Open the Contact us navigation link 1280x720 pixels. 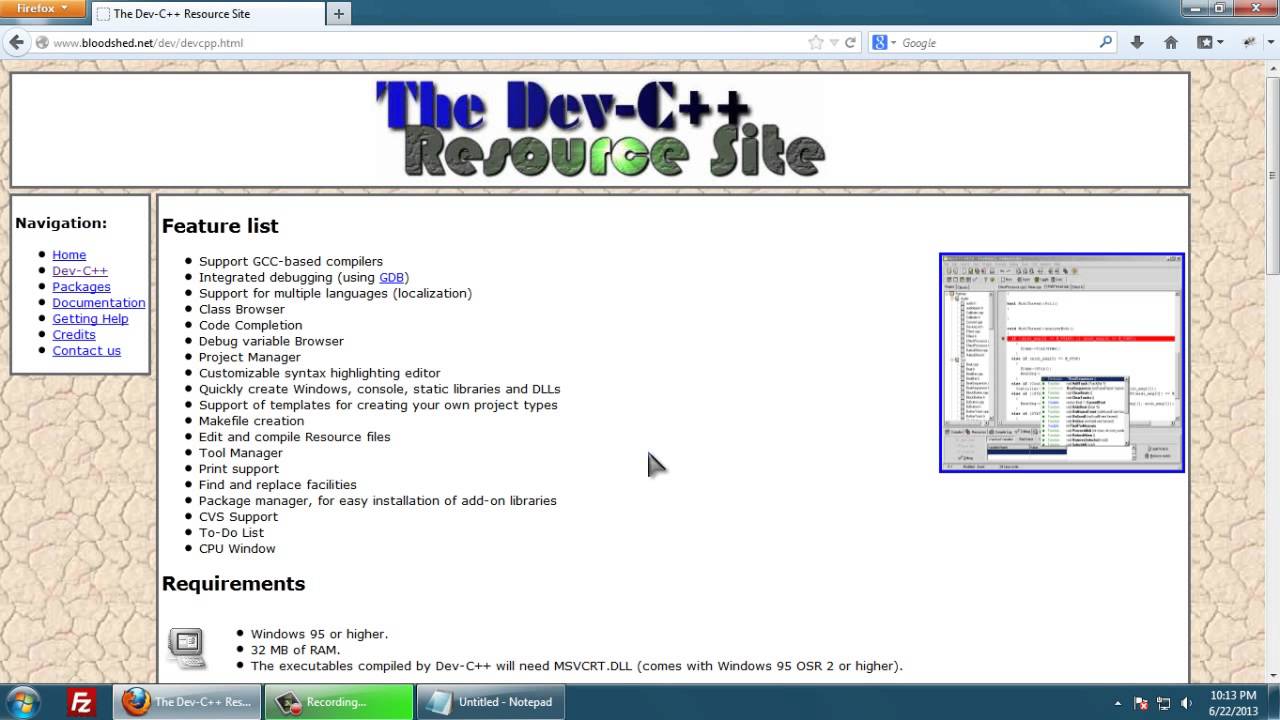tap(86, 351)
